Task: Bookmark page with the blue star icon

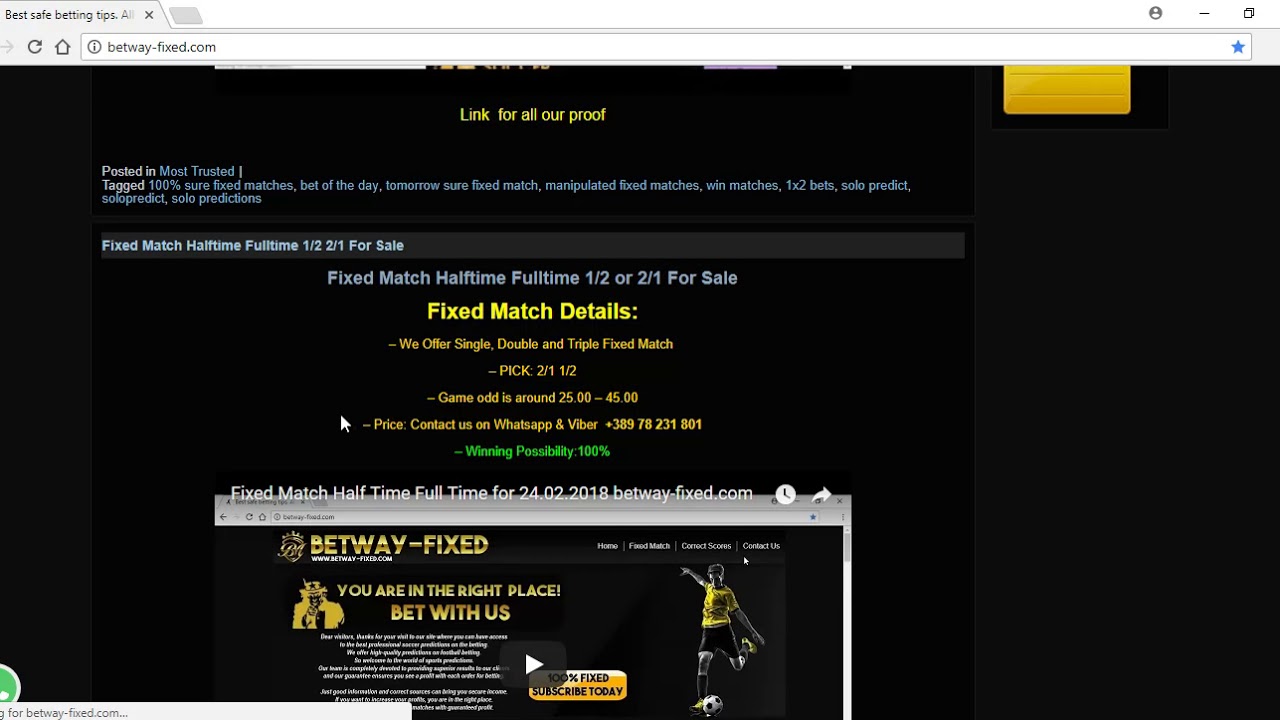Action: 1238,47
